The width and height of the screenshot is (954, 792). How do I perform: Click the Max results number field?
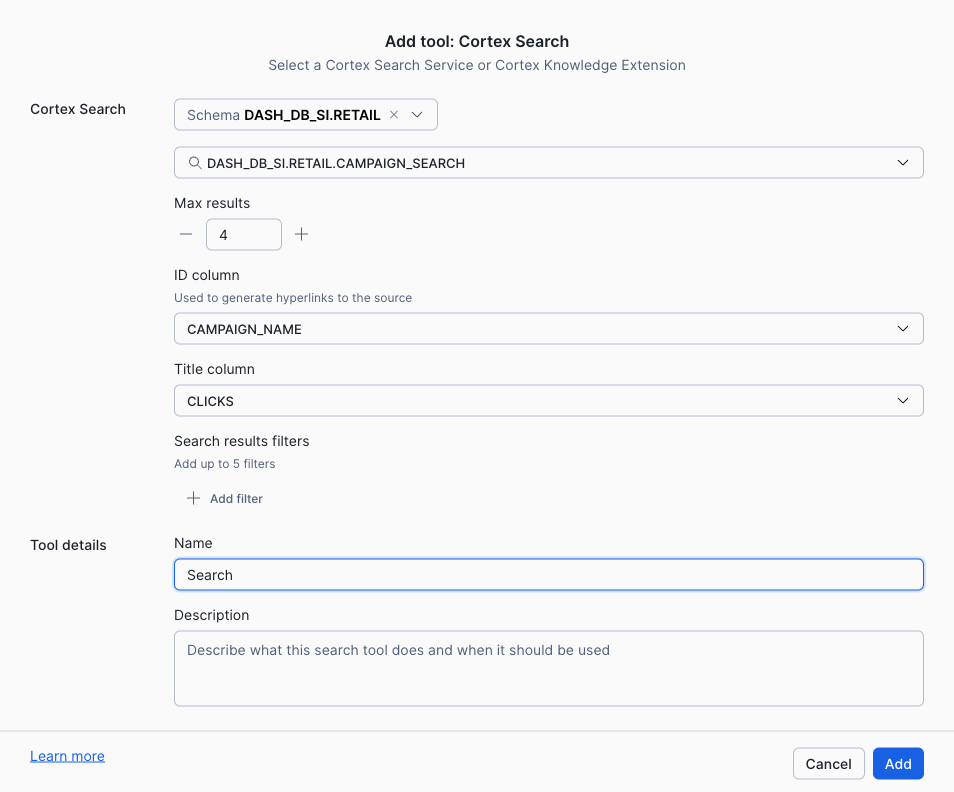point(243,234)
